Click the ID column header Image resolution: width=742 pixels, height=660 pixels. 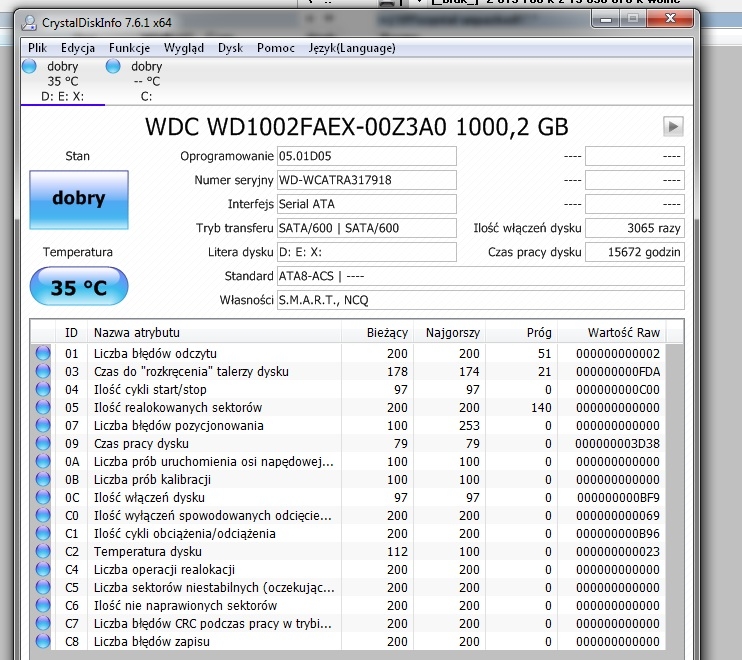pos(71,333)
